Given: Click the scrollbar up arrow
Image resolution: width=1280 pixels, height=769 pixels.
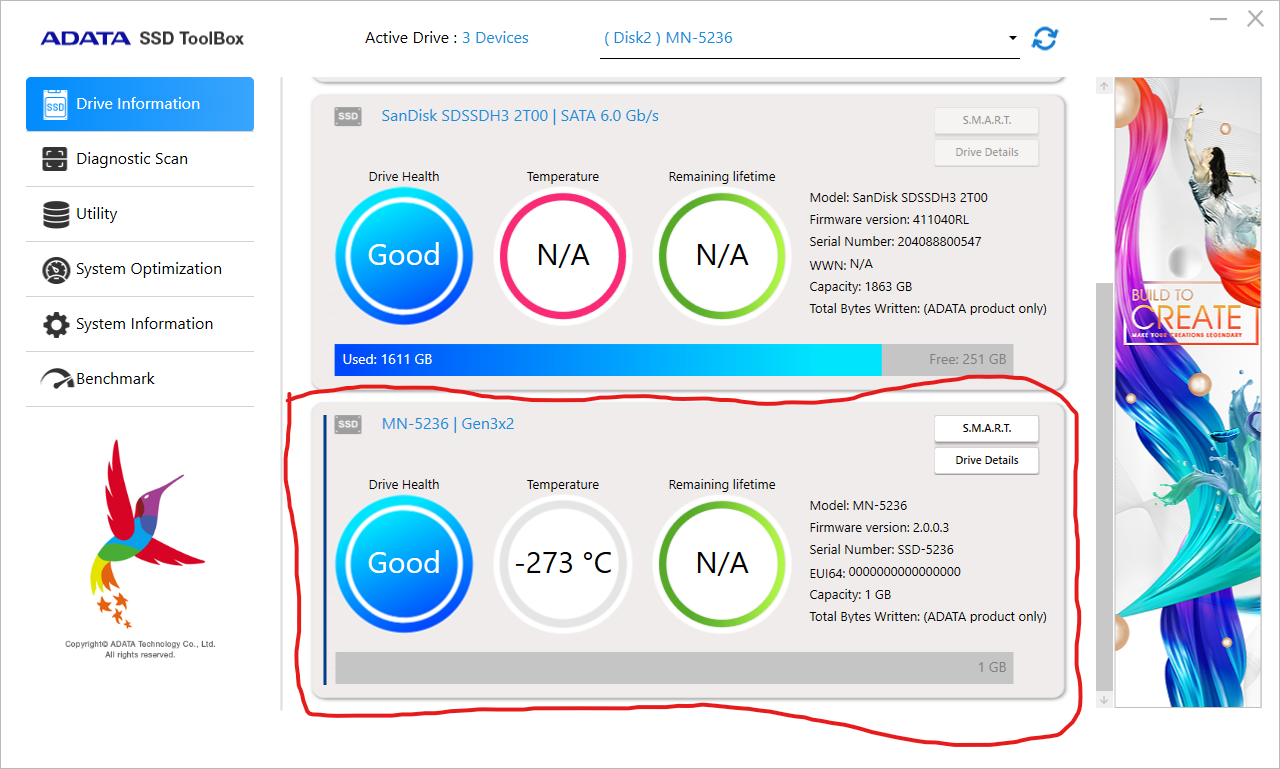Looking at the screenshot, I should [1104, 87].
